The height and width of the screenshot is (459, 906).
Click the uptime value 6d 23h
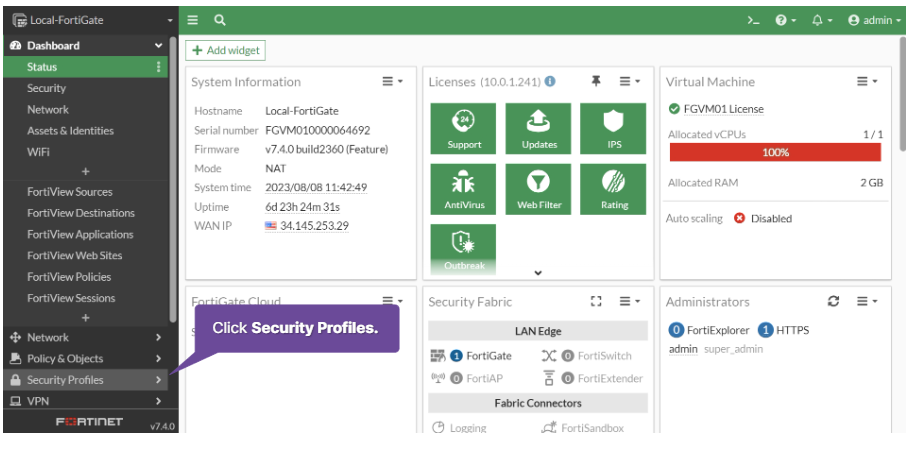(302, 207)
